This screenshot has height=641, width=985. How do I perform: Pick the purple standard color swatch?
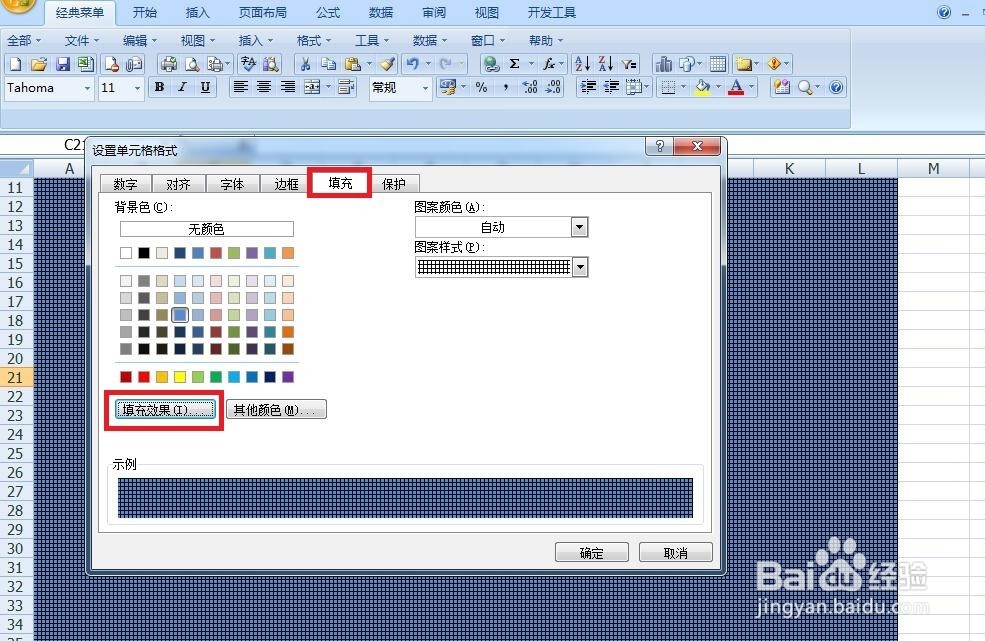(288, 376)
